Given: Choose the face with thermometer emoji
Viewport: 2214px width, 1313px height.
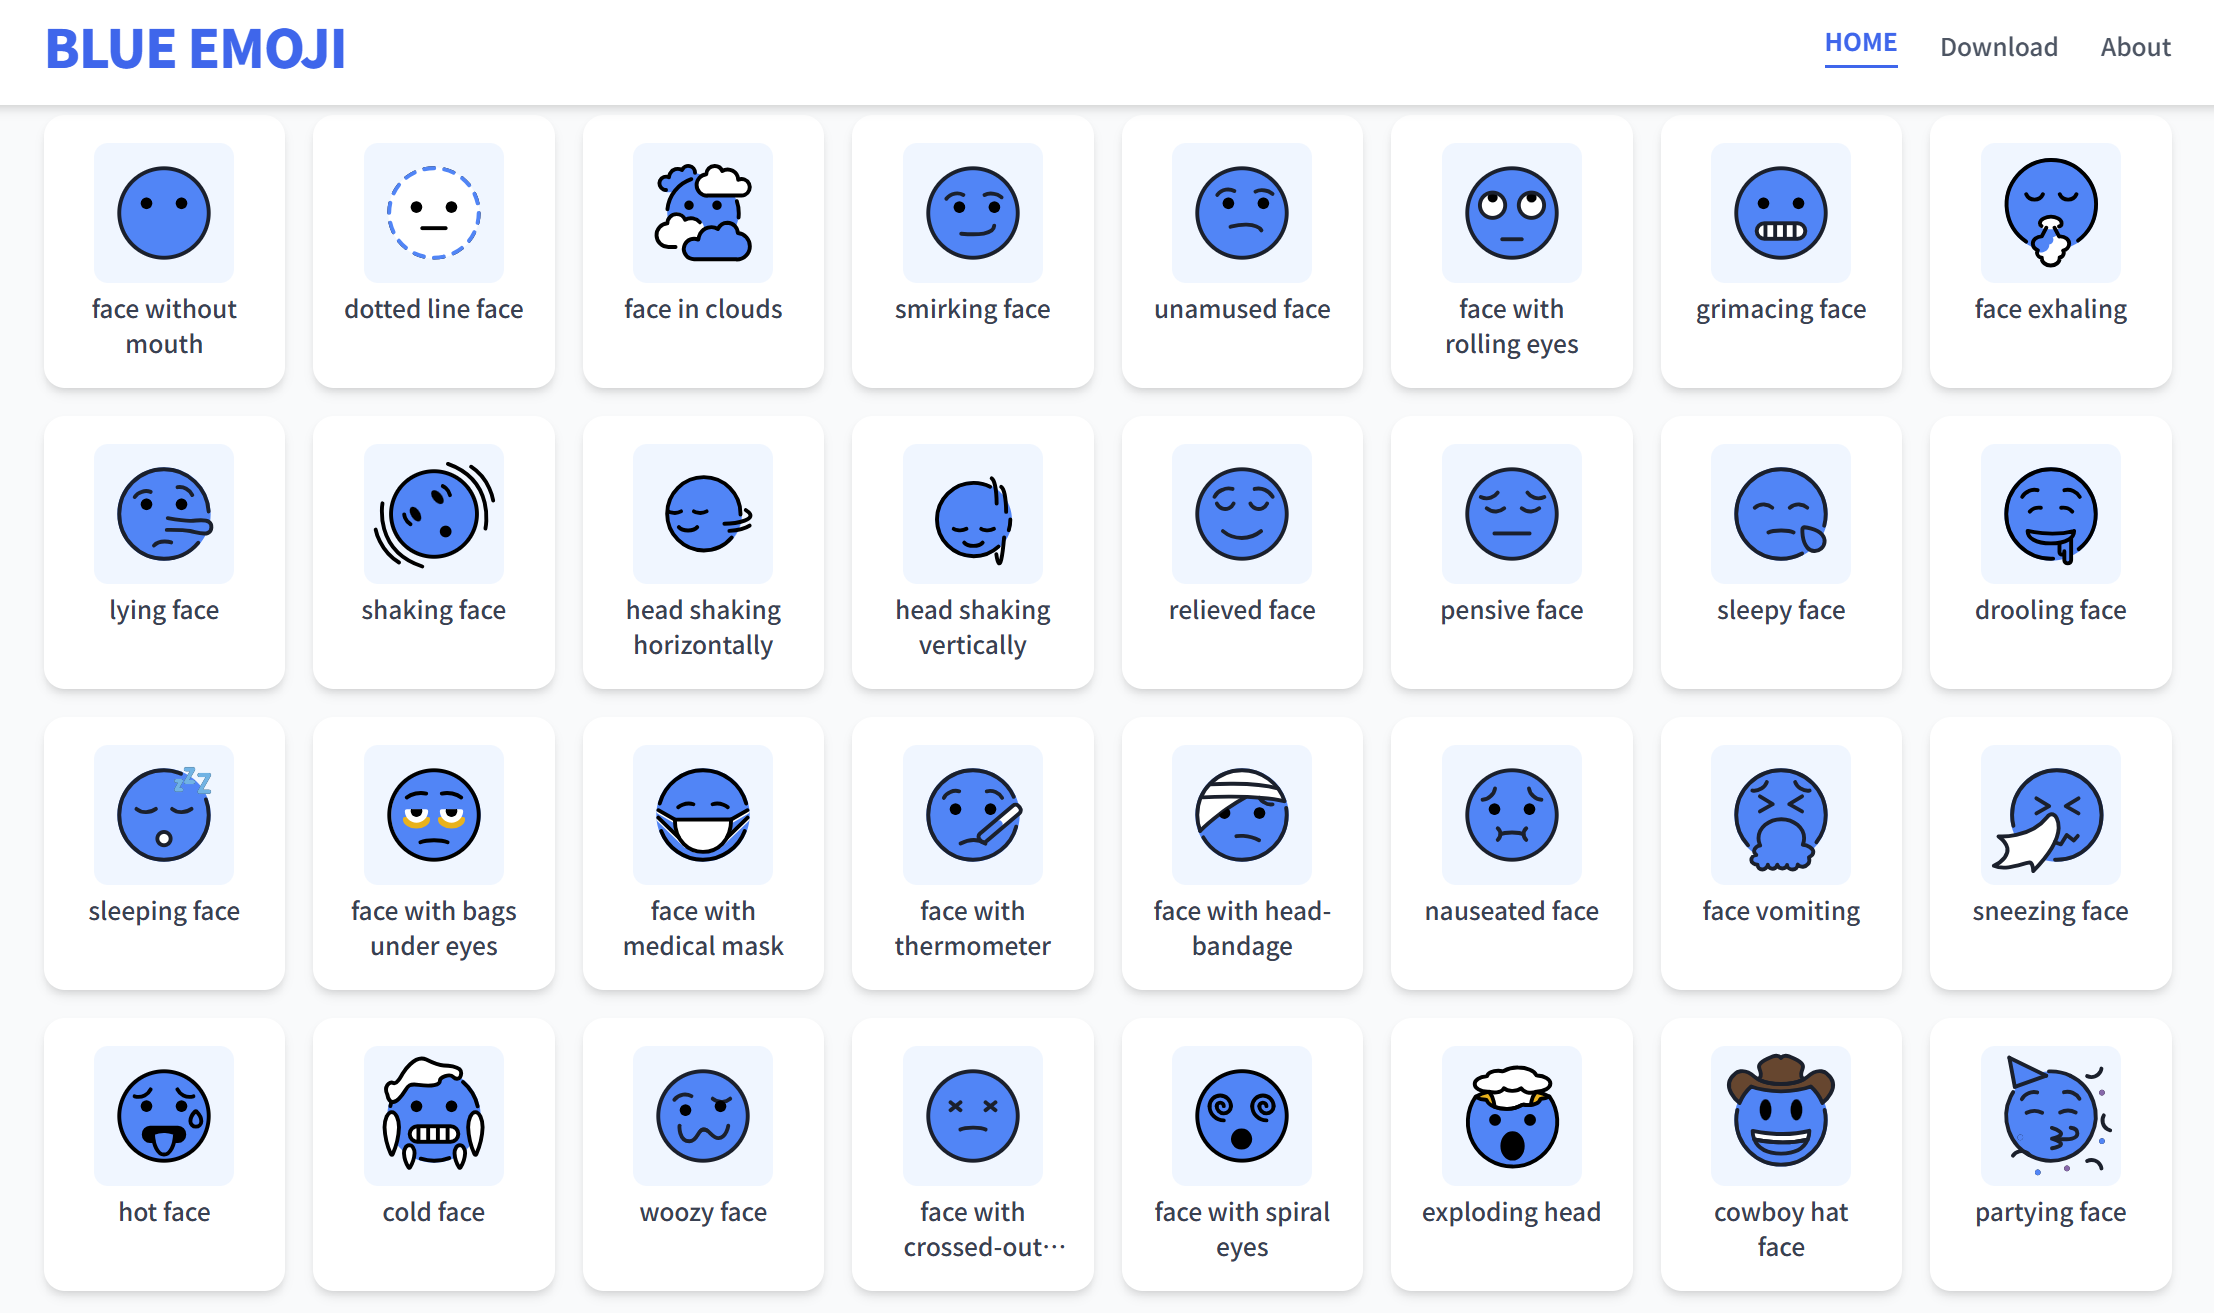Looking at the screenshot, I should tap(972, 815).
